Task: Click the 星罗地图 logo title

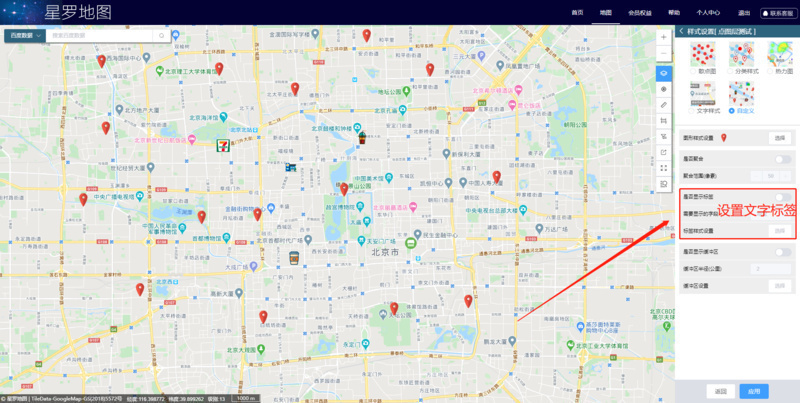Action: 78,12
